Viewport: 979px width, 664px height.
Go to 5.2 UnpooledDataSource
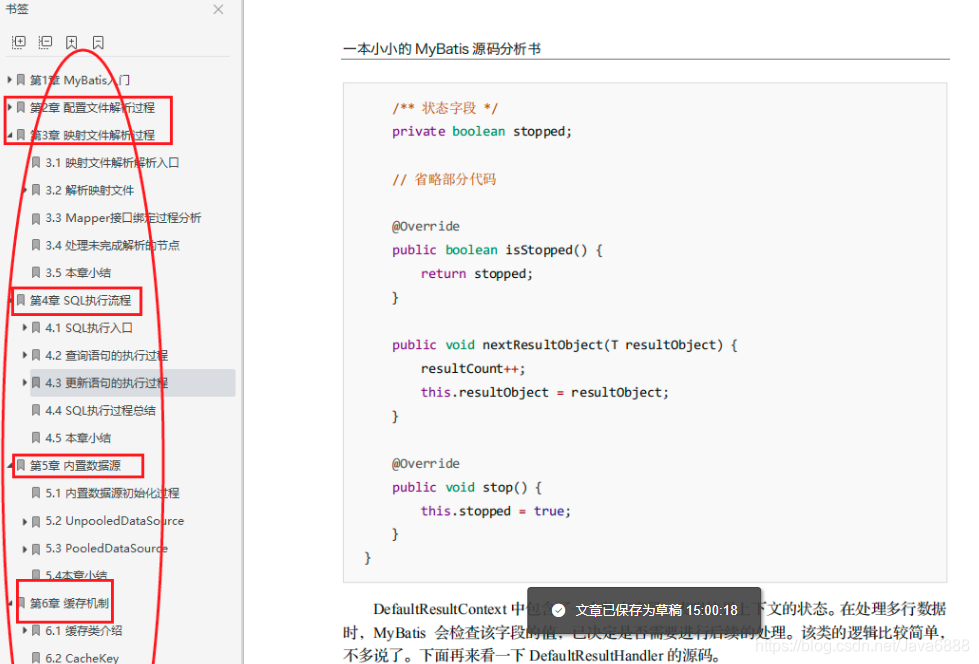point(115,520)
